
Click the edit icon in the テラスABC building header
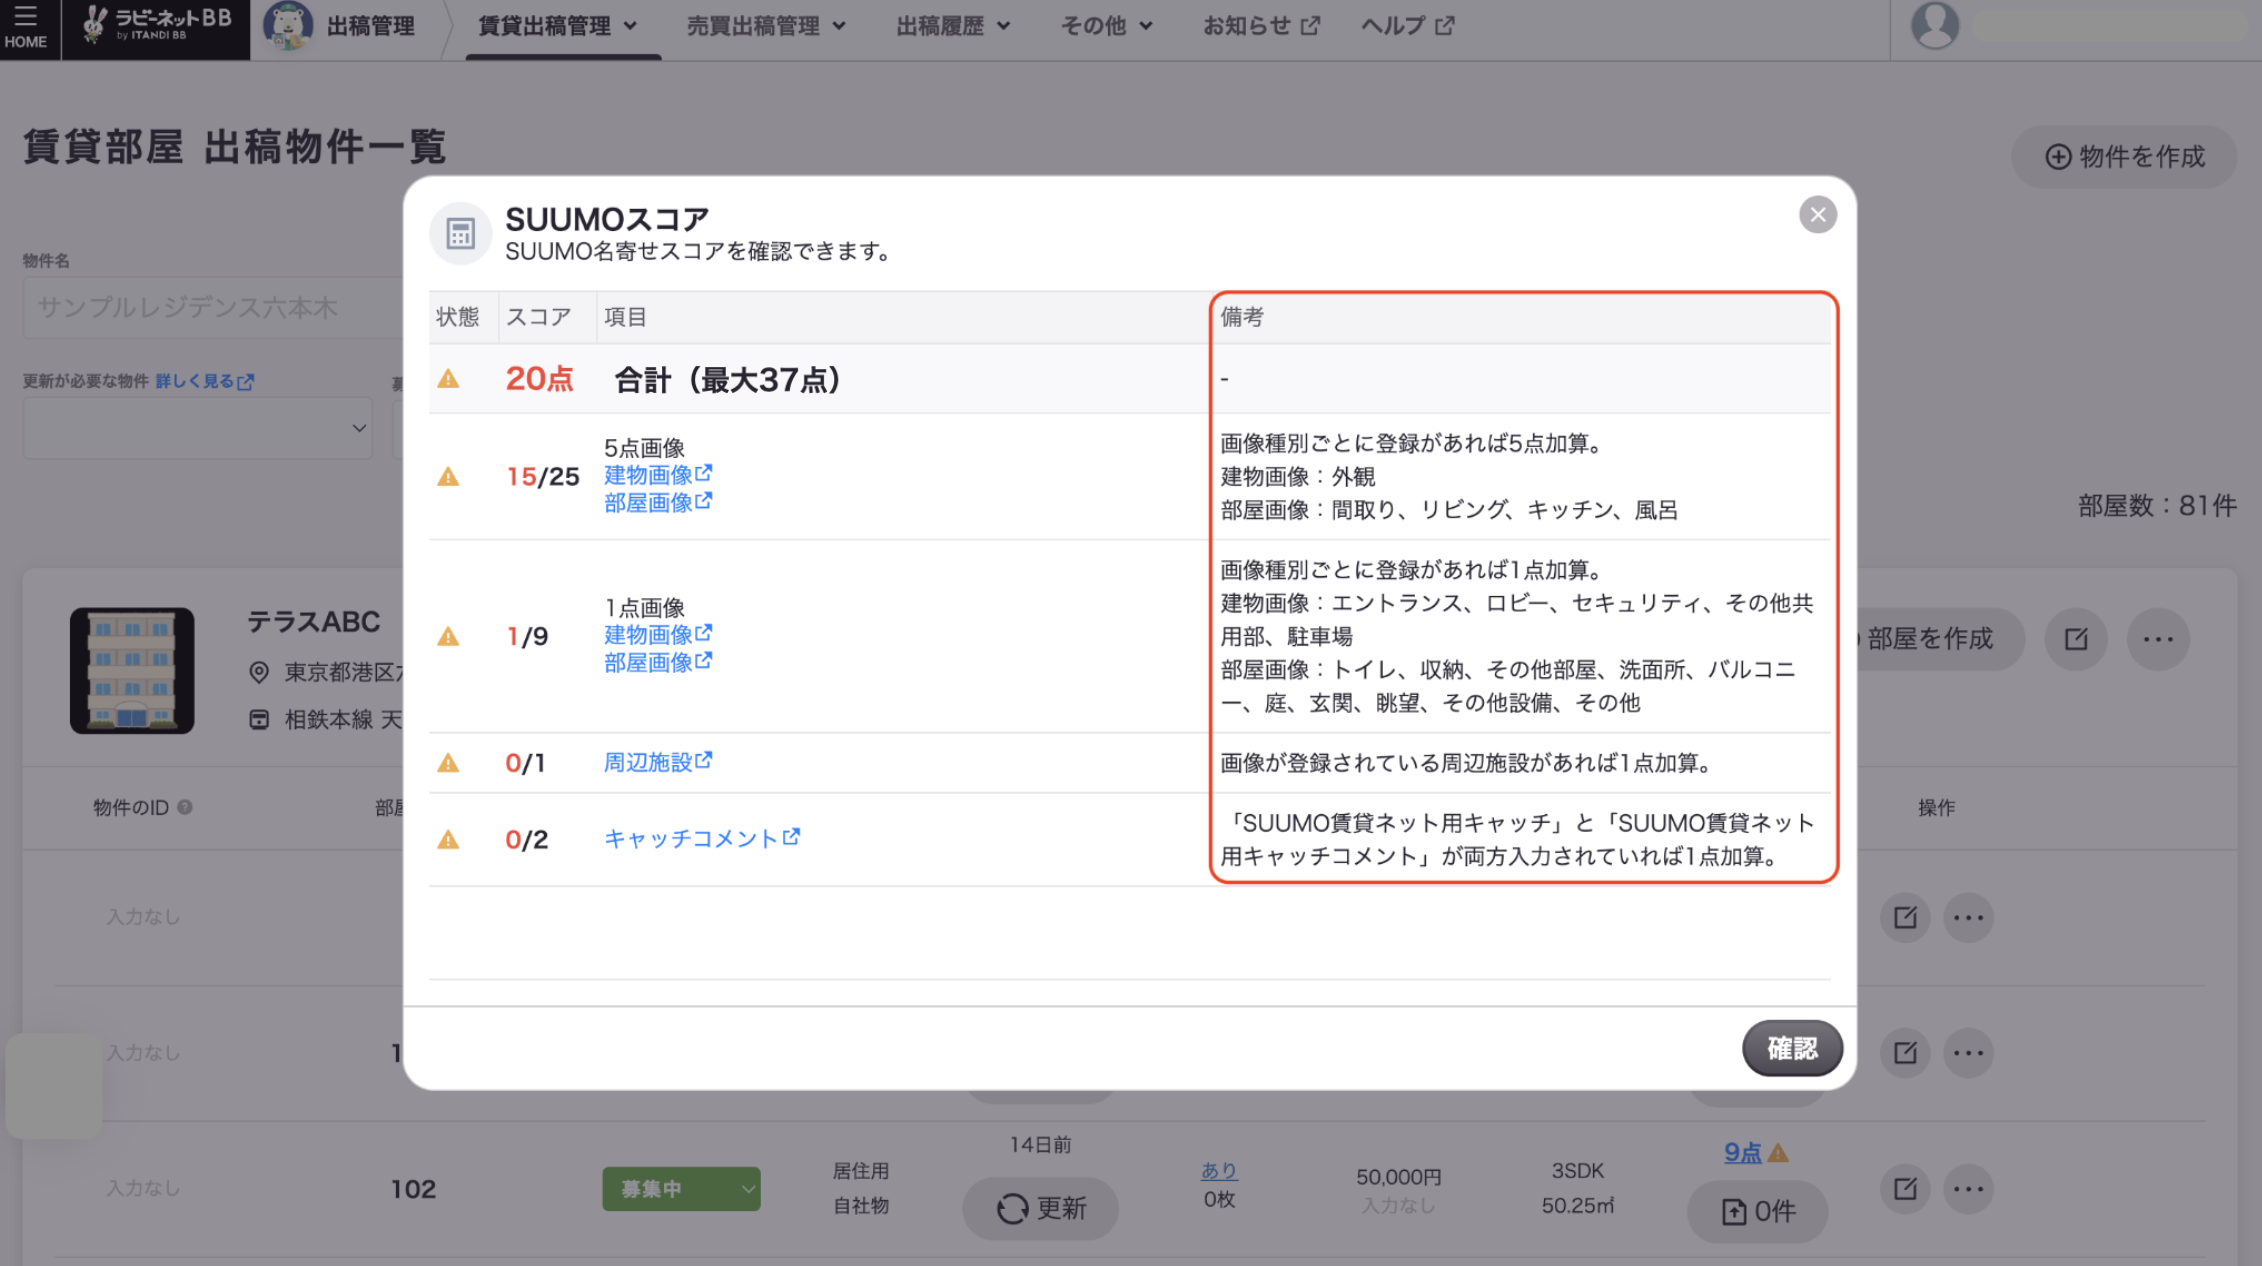pos(2076,639)
